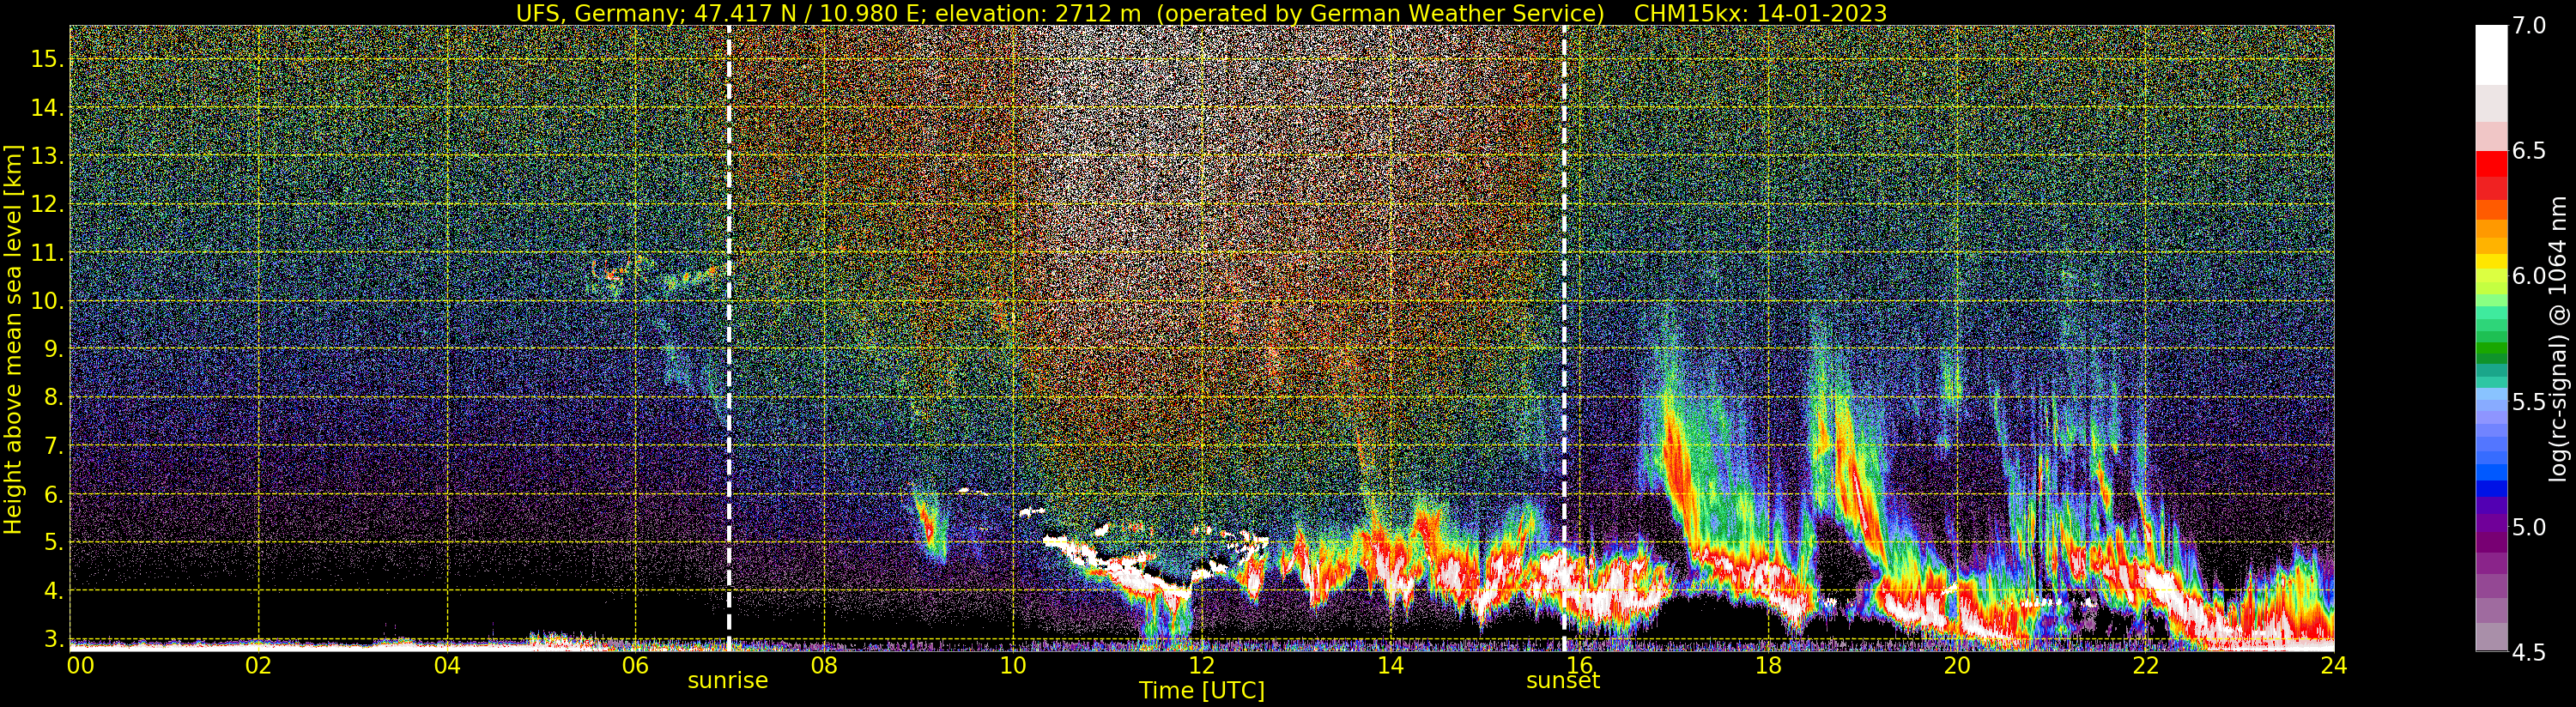The width and height of the screenshot is (2576, 707).
Task: Click the time tick label "12"
Action: coord(1202,666)
